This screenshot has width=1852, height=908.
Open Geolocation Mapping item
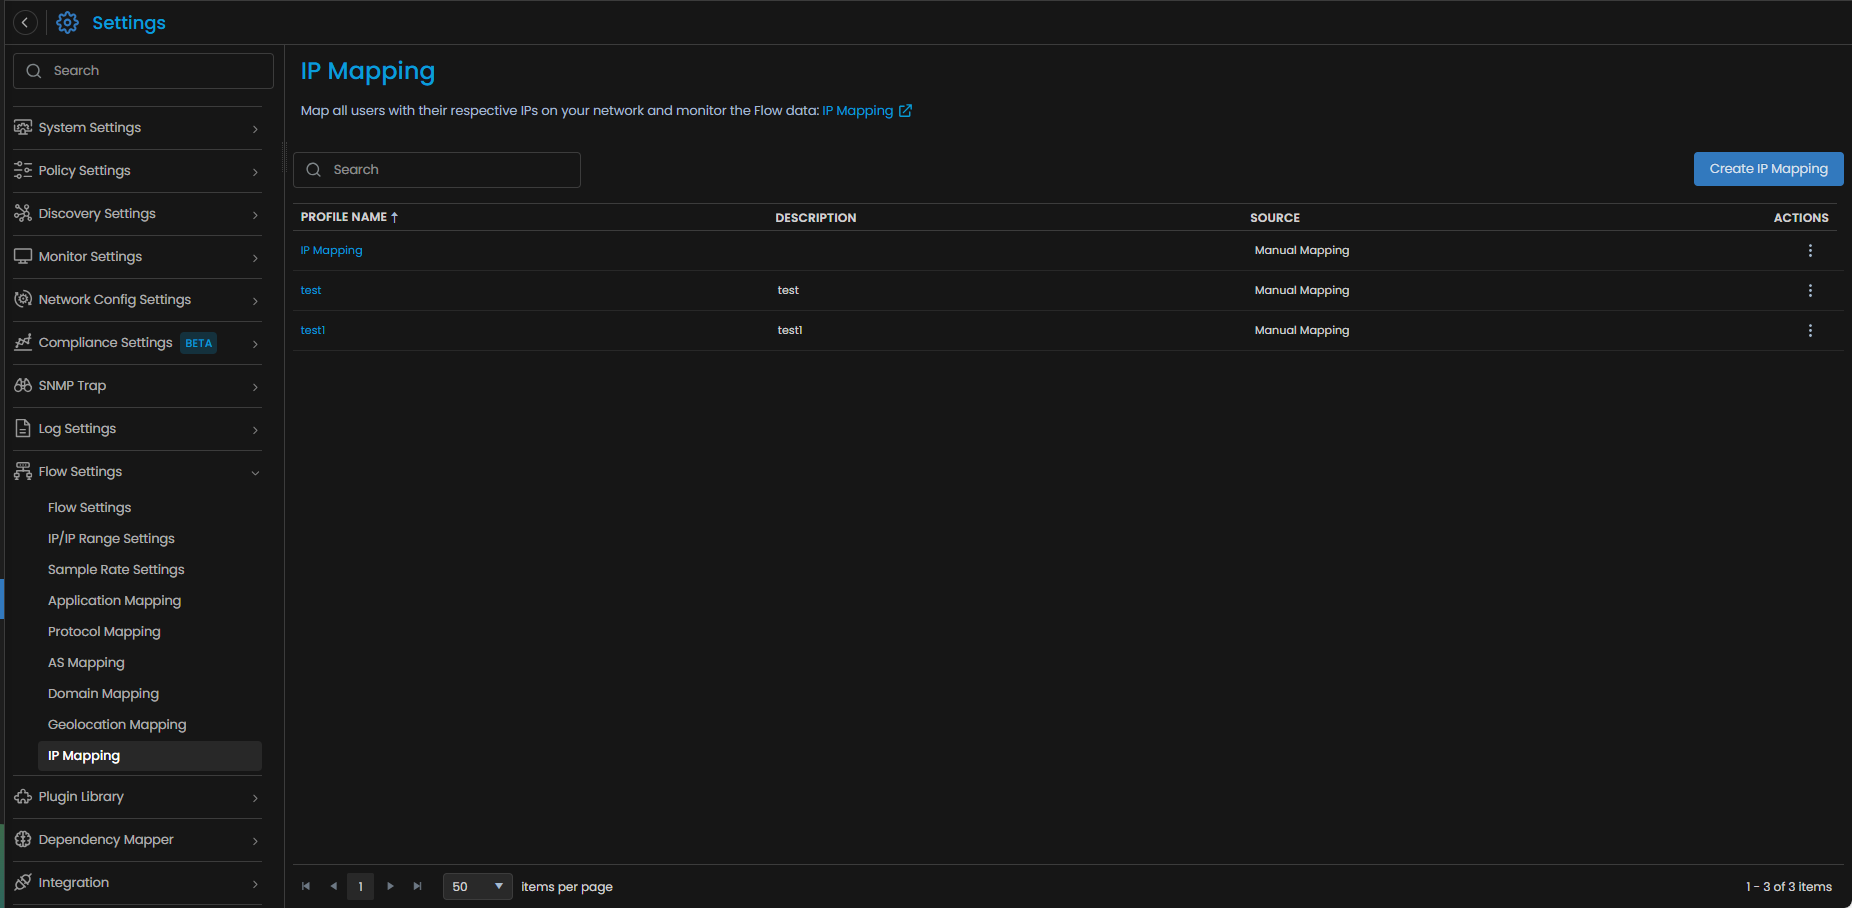tap(117, 724)
